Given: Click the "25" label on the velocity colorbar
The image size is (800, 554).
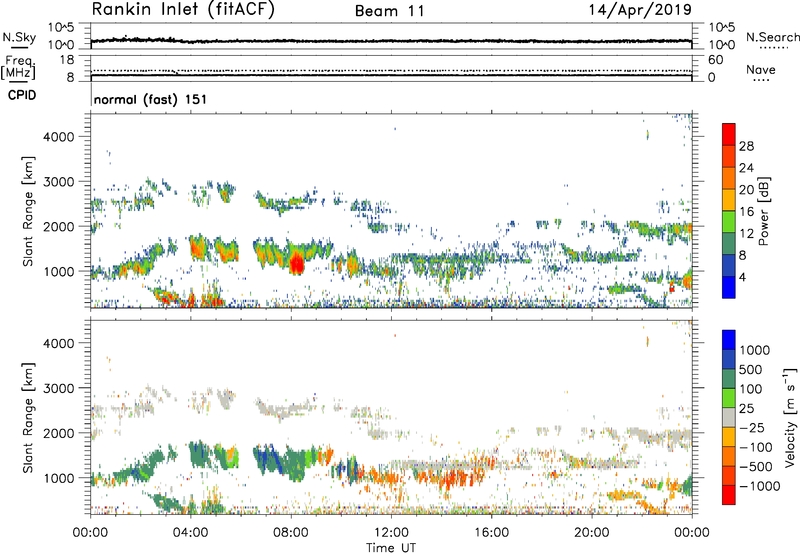Looking at the screenshot, I should click(747, 409).
